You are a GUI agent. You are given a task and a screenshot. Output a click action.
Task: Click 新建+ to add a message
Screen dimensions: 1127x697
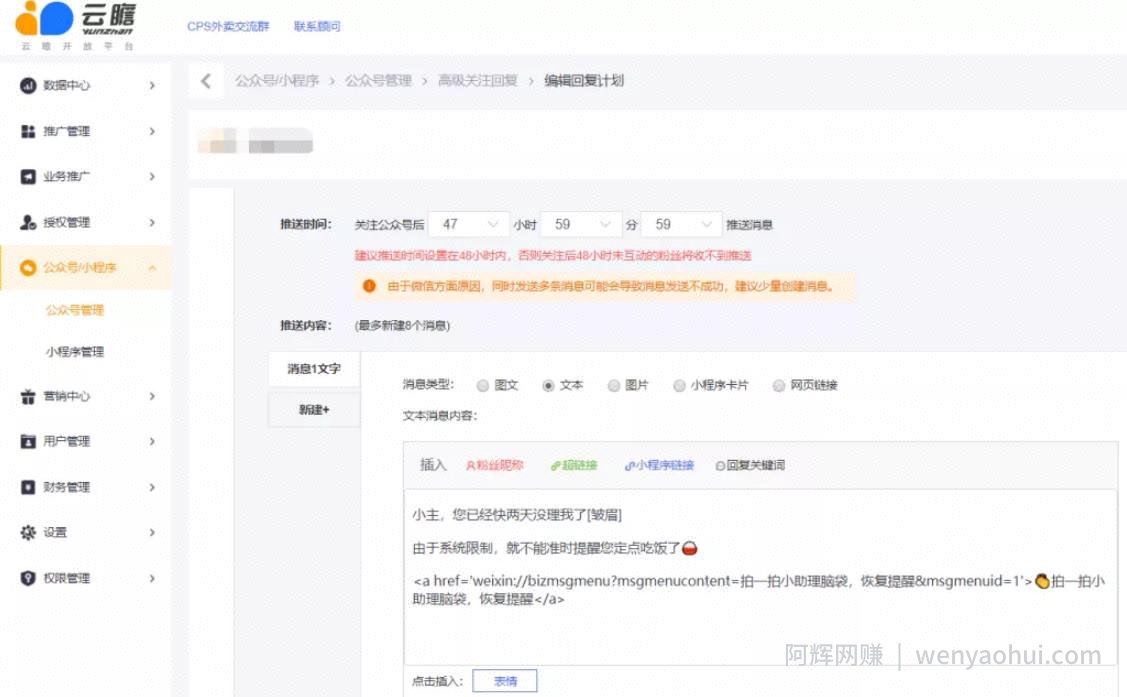click(314, 410)
